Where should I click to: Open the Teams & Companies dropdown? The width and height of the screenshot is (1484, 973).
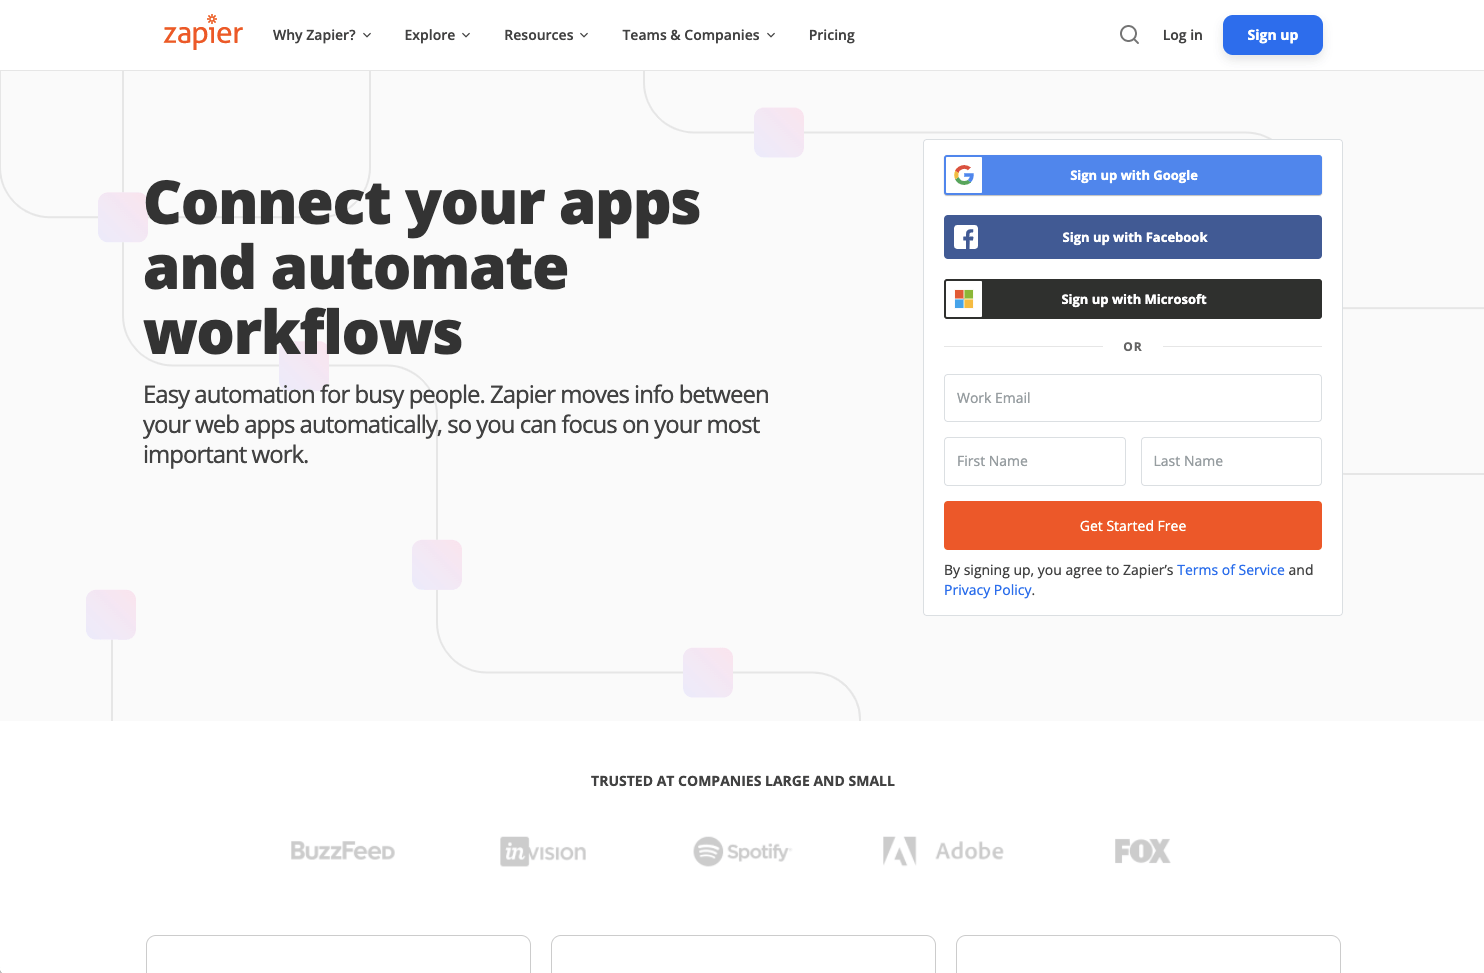coord(698,34)
